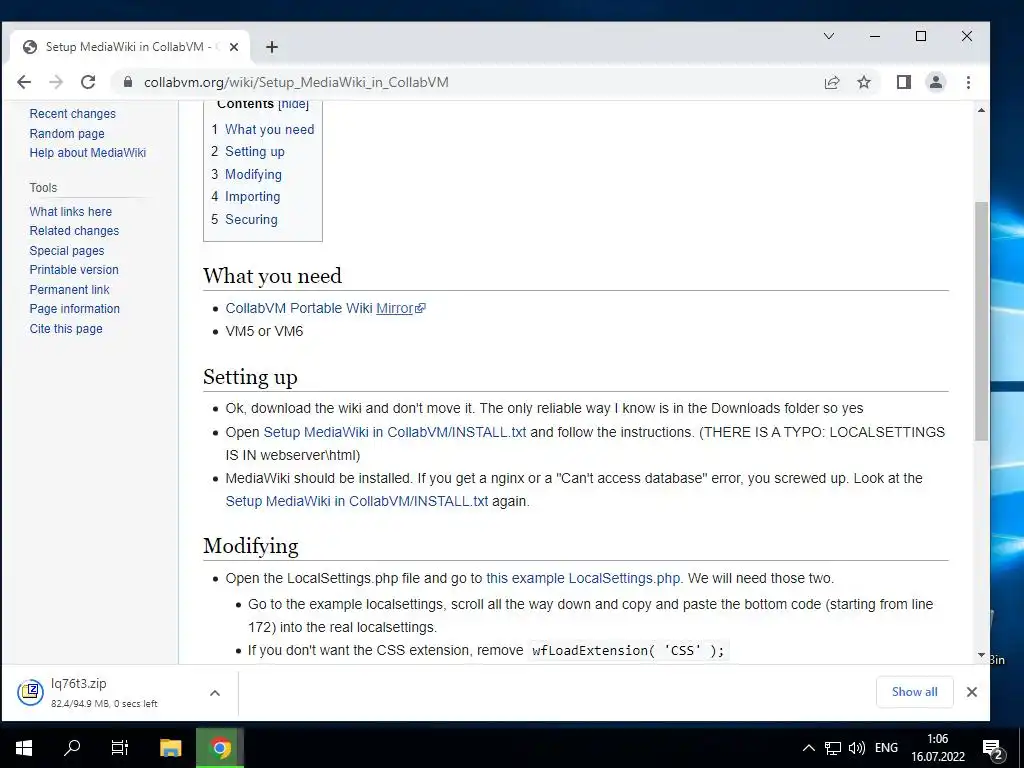Open Printable version

tap(74, 270)
